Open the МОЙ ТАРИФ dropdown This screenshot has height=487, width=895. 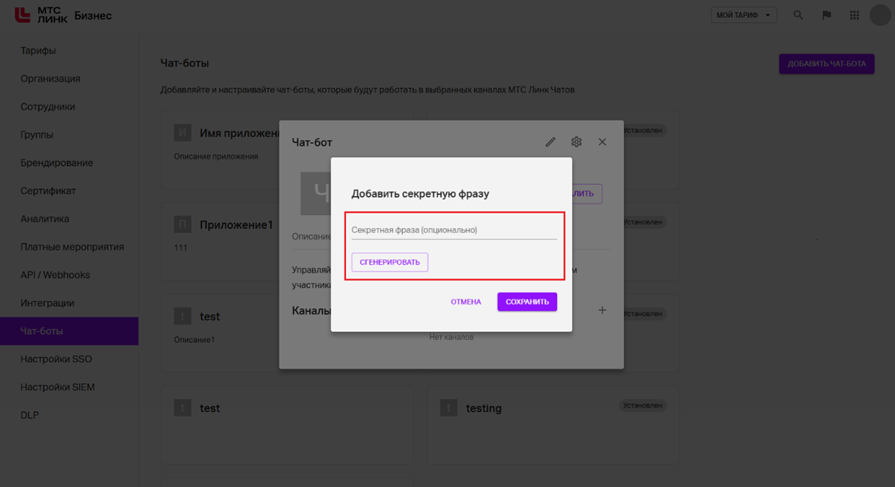744,15
